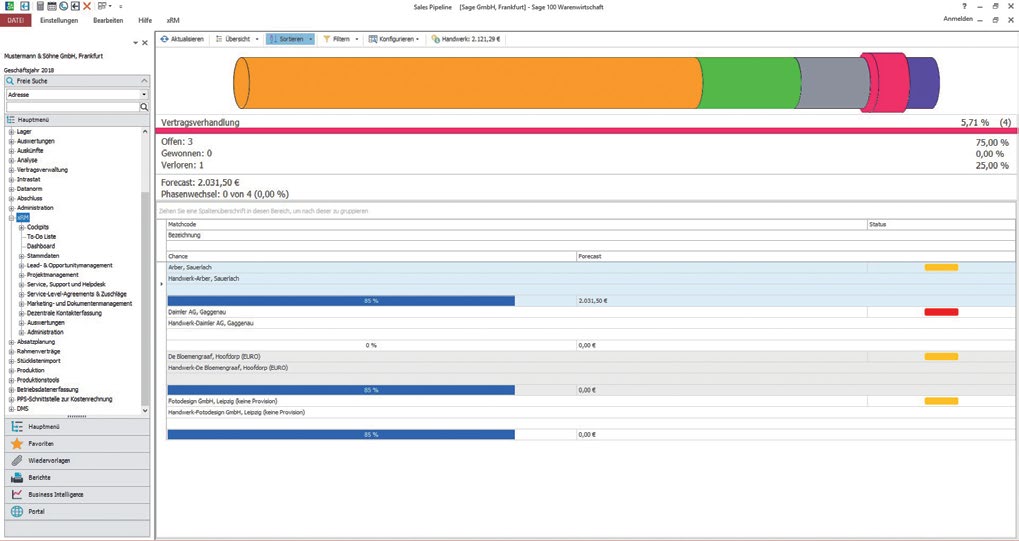Screen dimensions: 1019x541
Task: Click the blue left-arrow icon beside the app logo
Action: [x=25, y=6]
